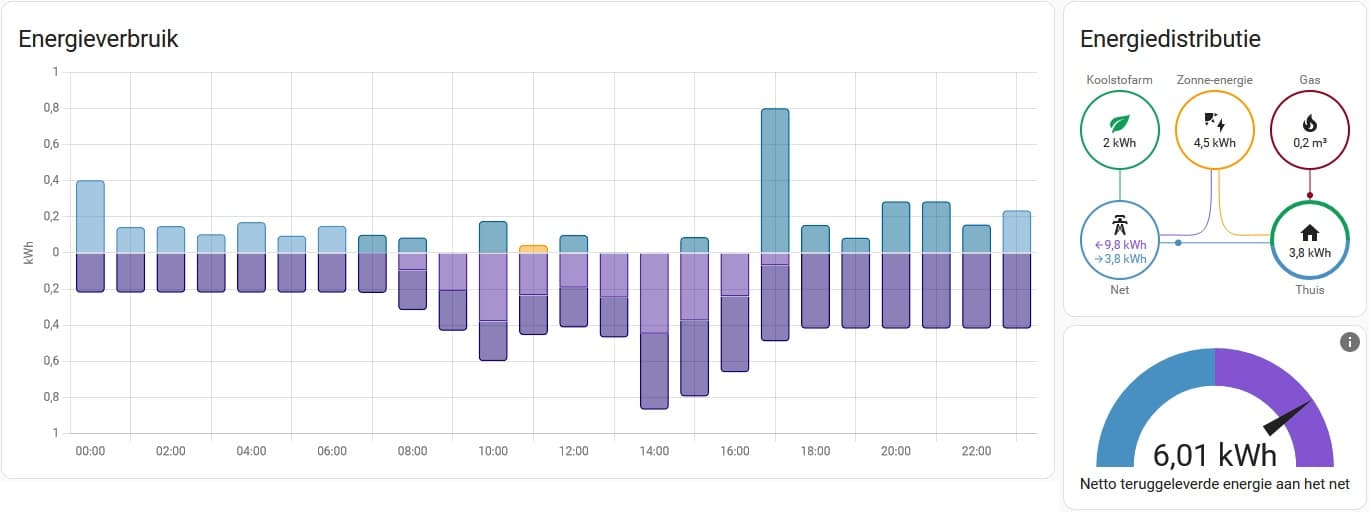Viewport: 1369px width, 513px height.
Task: Click the gauge needle pointer
Action: [1288, 418]
